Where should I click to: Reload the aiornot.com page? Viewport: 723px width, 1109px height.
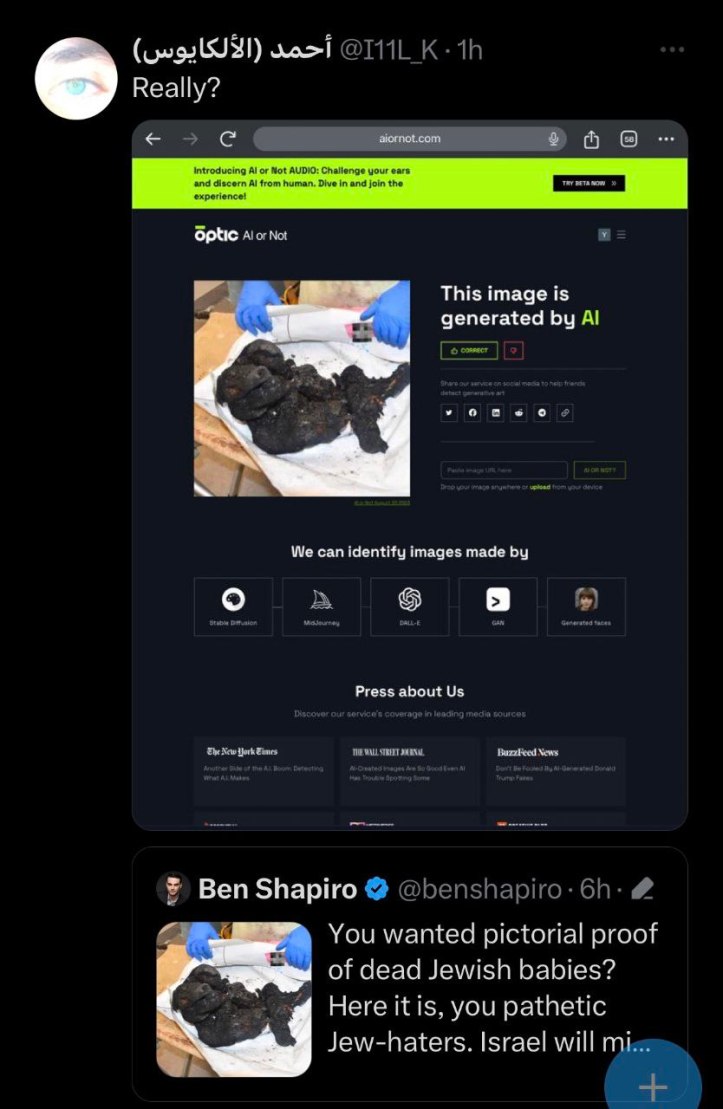point(227,139)
